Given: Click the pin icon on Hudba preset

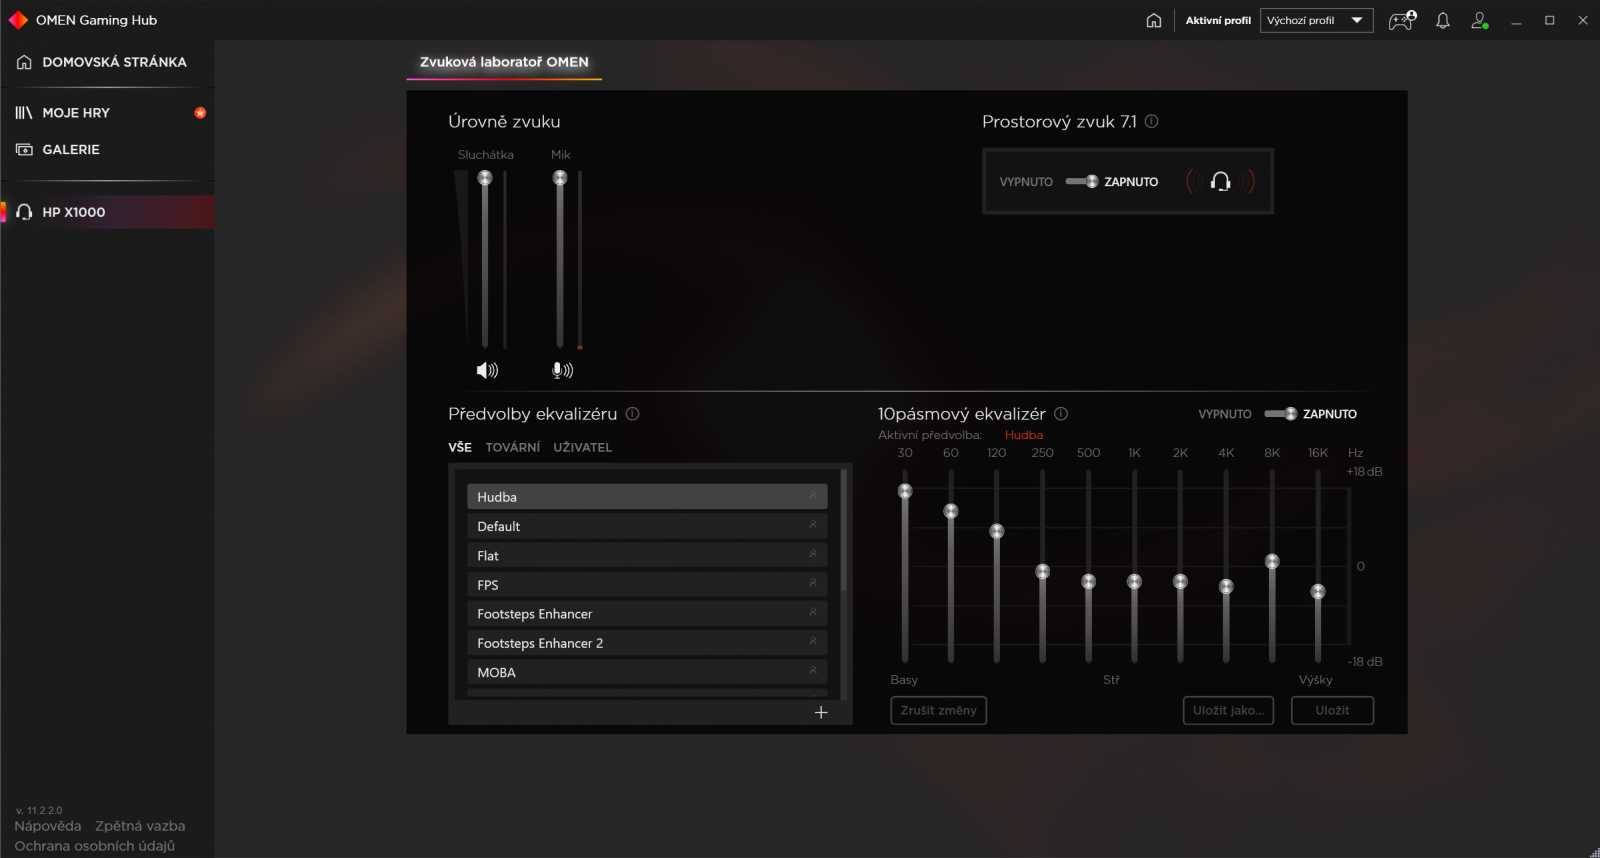Looking at the screenshot, I should tap(812, 496).
